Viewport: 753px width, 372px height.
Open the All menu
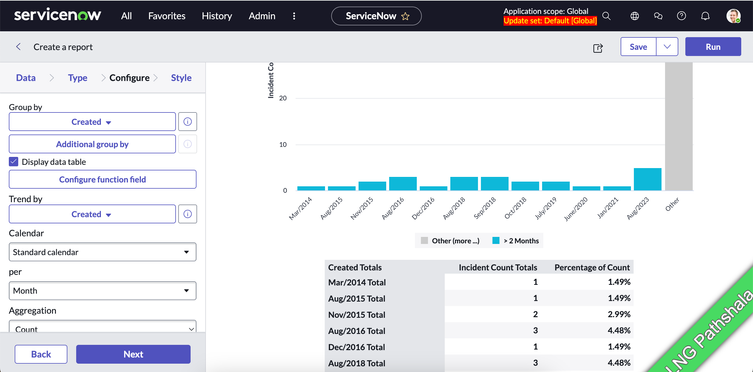(x=126, y=16)
